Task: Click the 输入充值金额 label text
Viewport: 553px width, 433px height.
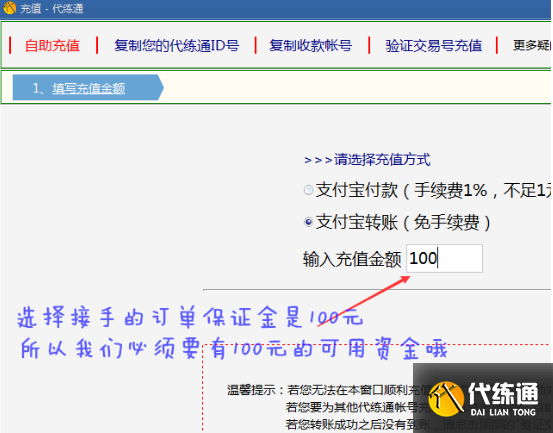Action: click(352, 259)
